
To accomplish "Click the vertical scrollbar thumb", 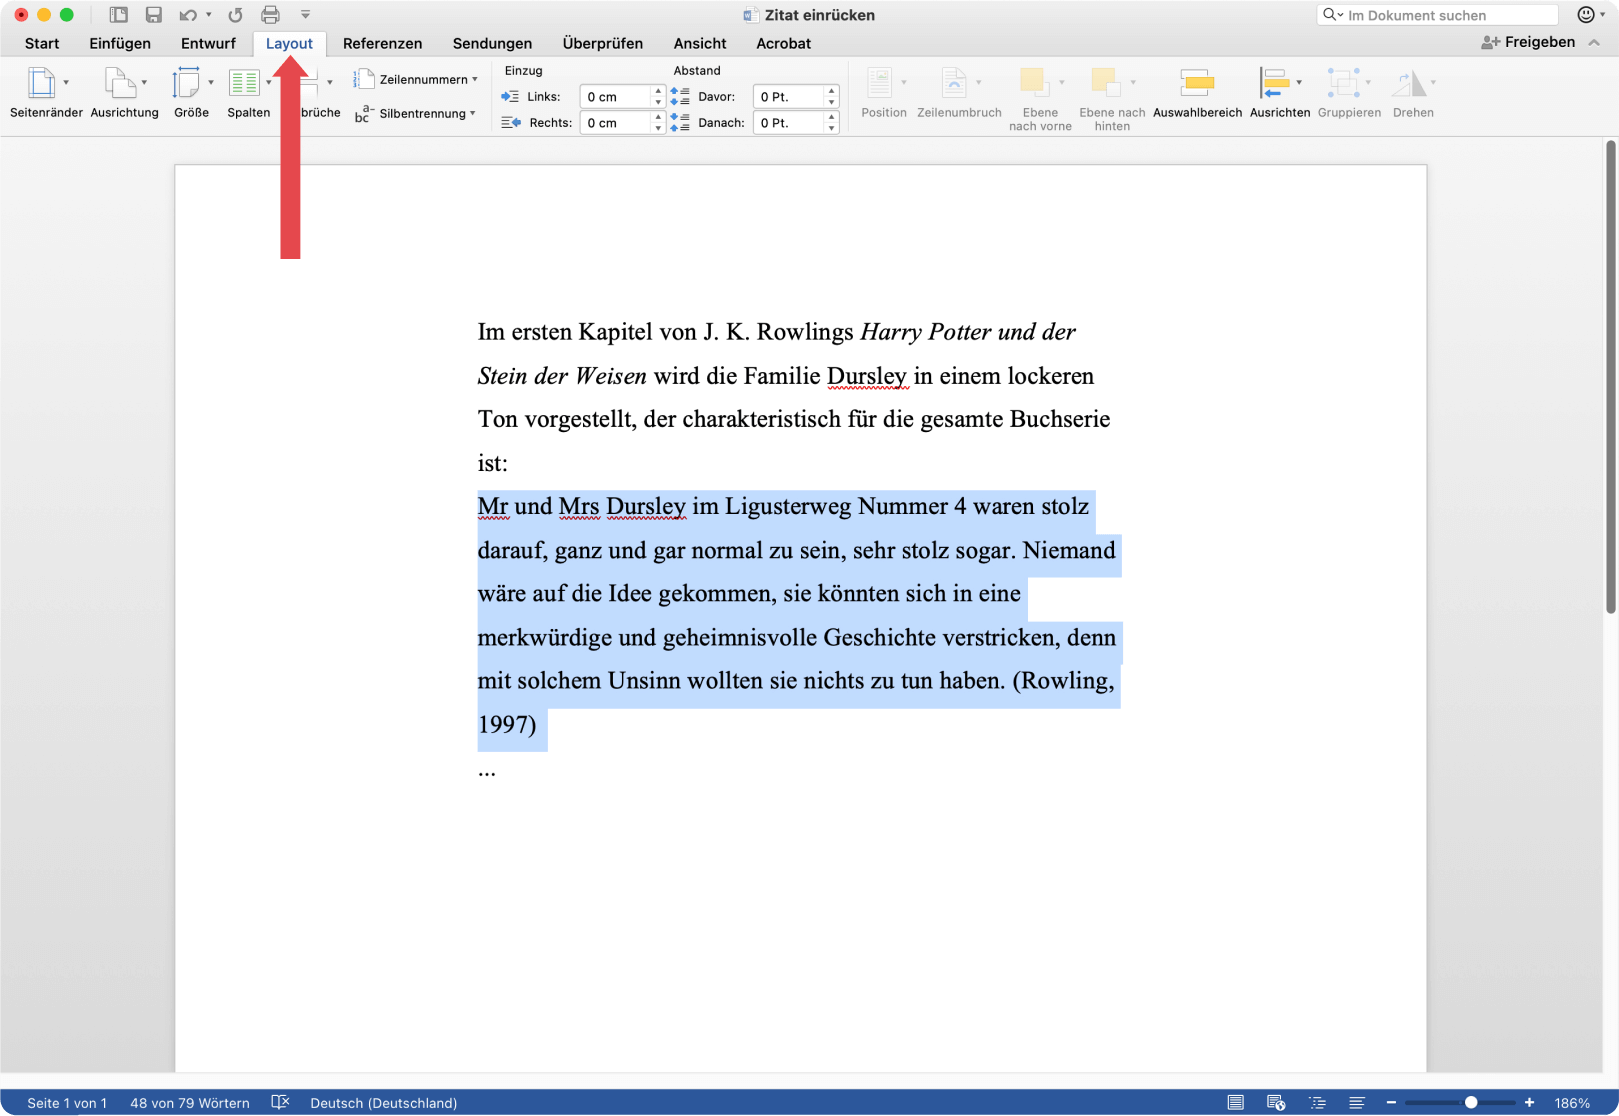I will click(x=1610, y=378).
